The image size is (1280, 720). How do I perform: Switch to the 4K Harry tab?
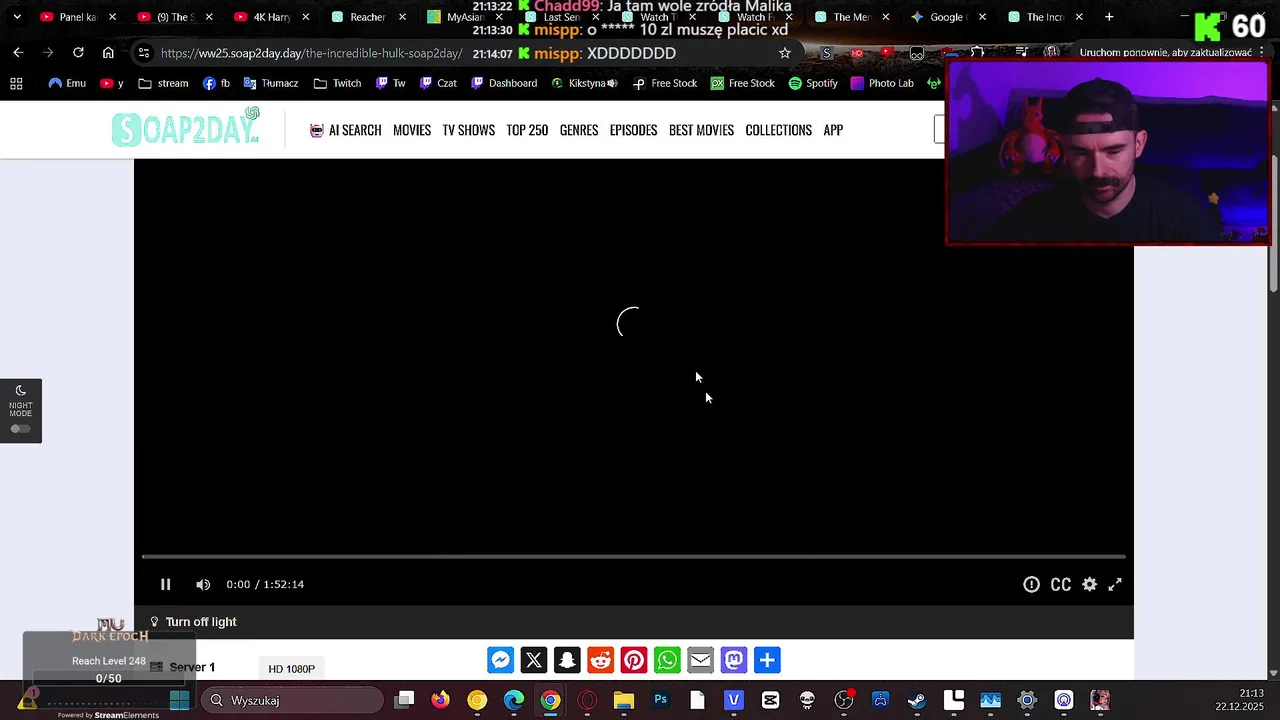270,17
